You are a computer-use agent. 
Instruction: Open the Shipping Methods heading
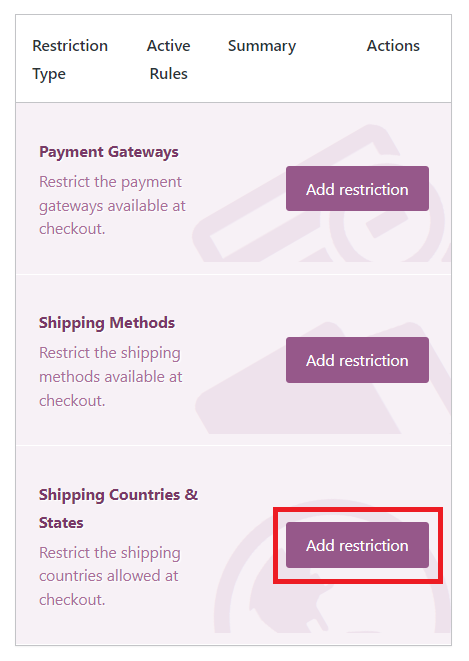107,323
